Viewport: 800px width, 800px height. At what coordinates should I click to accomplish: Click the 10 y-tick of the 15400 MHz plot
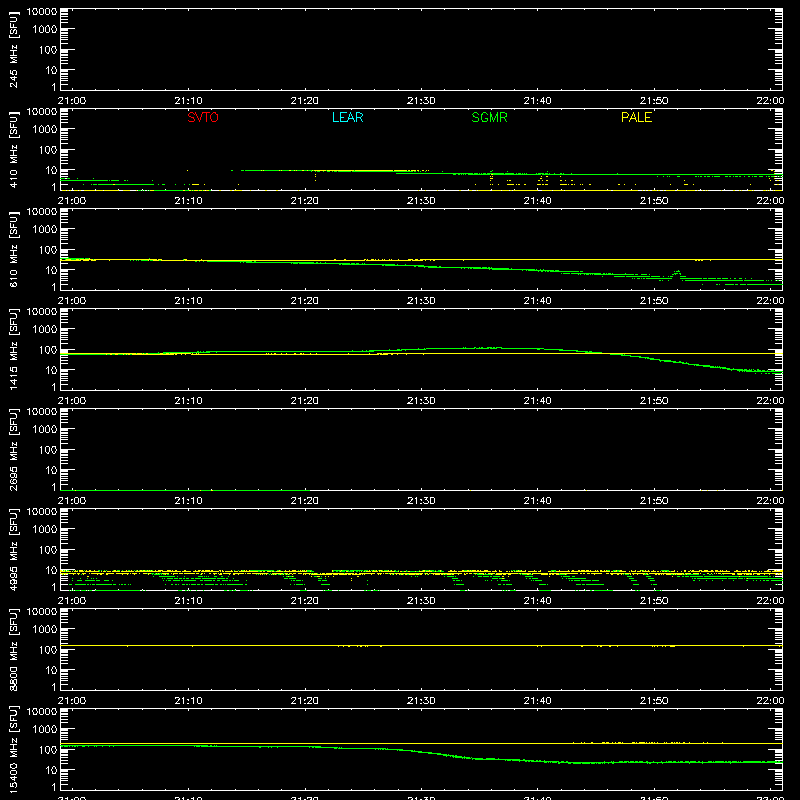tap(51, 770)
